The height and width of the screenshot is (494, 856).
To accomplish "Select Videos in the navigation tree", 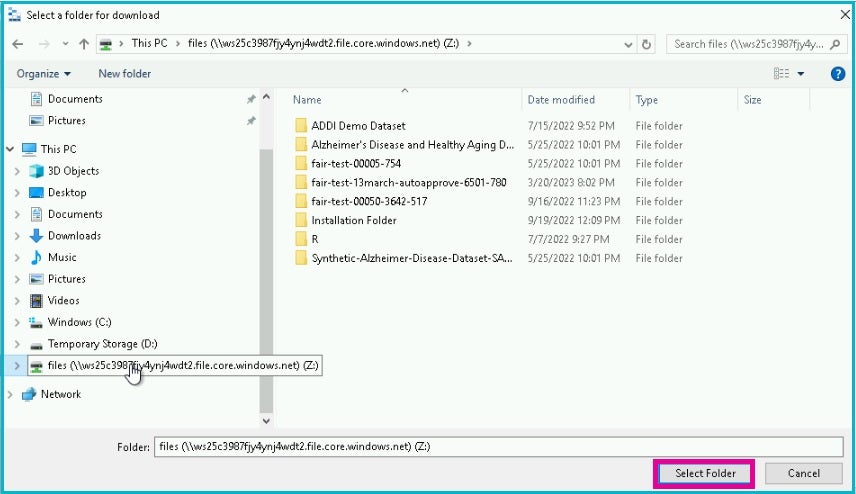I will tap(63, 300).
